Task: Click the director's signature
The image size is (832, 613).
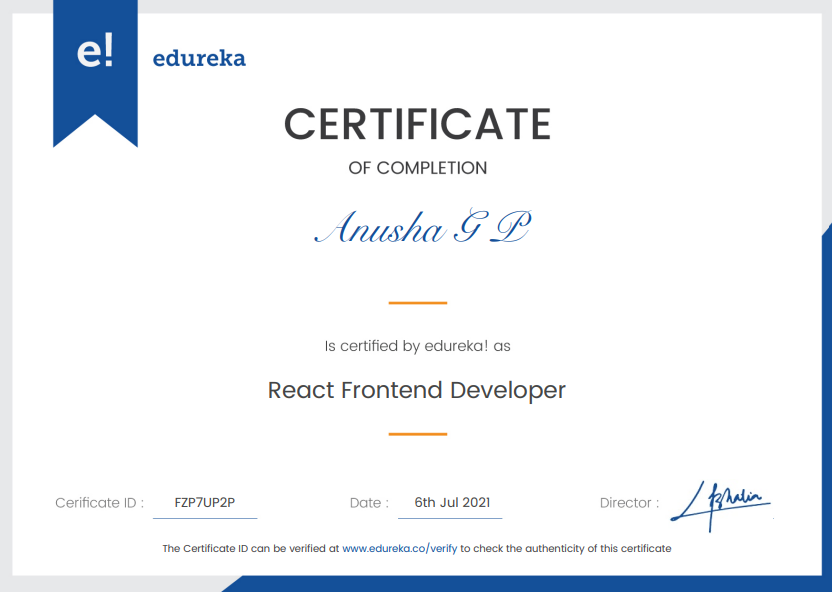Action: (x=720, y=500)
